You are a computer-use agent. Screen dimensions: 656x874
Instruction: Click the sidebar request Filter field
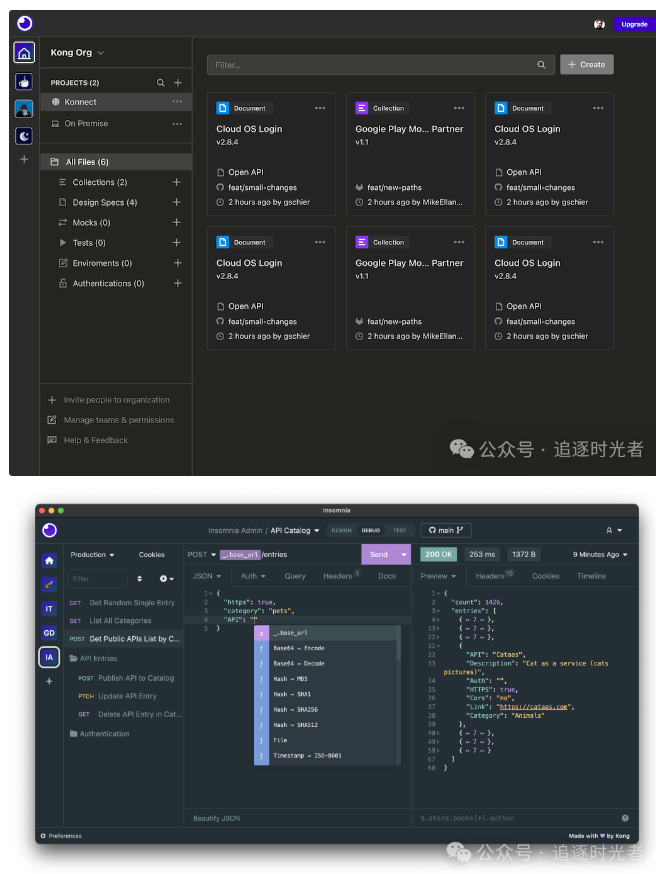[98, 579]
